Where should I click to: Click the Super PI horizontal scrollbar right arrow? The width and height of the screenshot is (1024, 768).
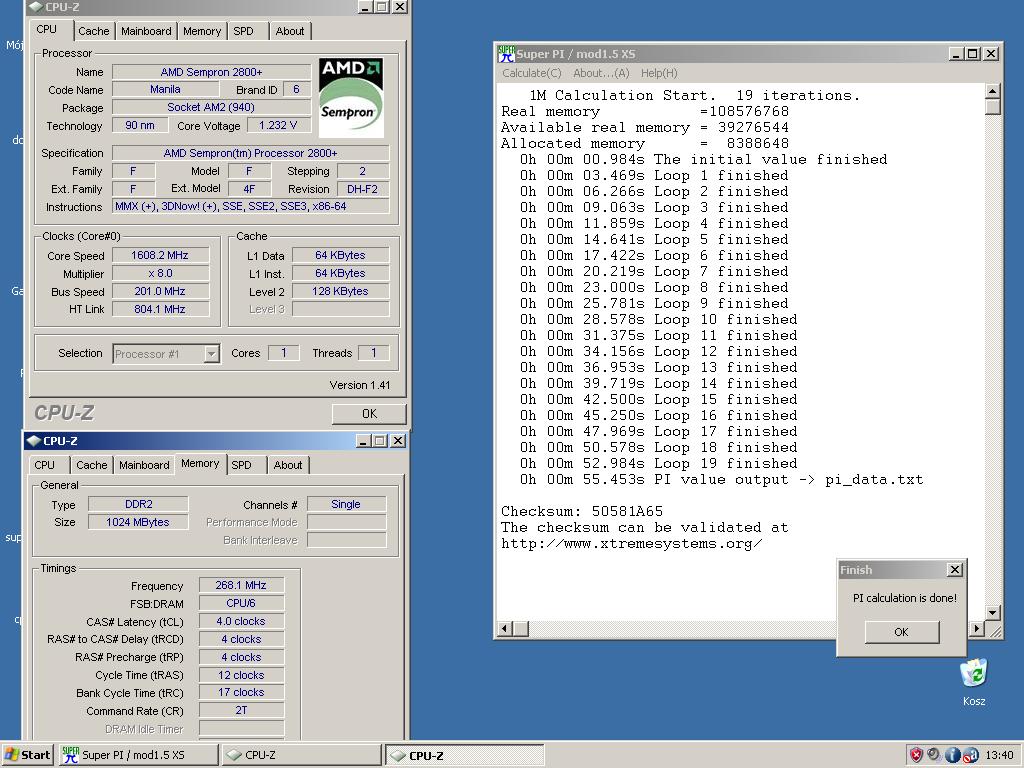[977, 629]
